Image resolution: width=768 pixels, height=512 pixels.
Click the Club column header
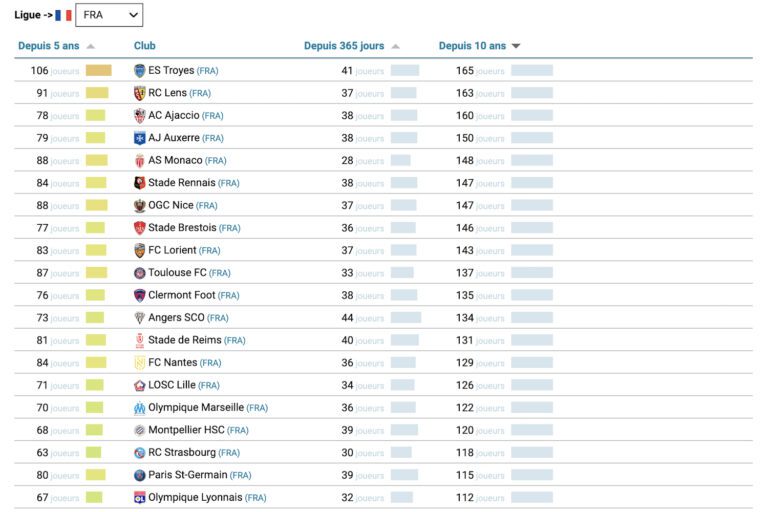pos(145,46)
